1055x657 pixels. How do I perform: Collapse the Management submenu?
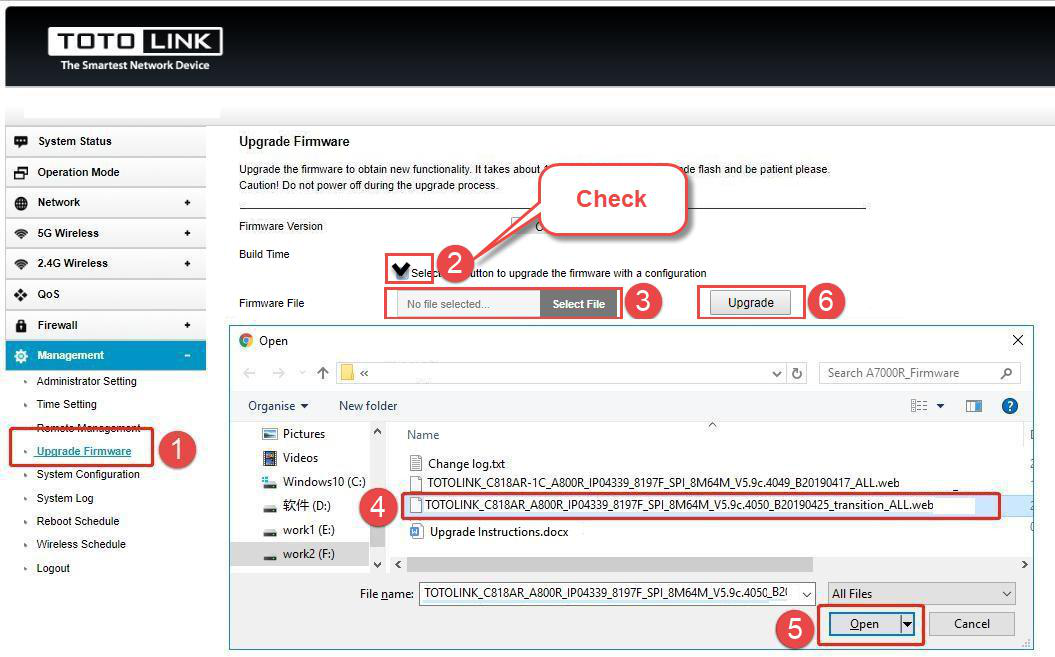coord(187,356)
